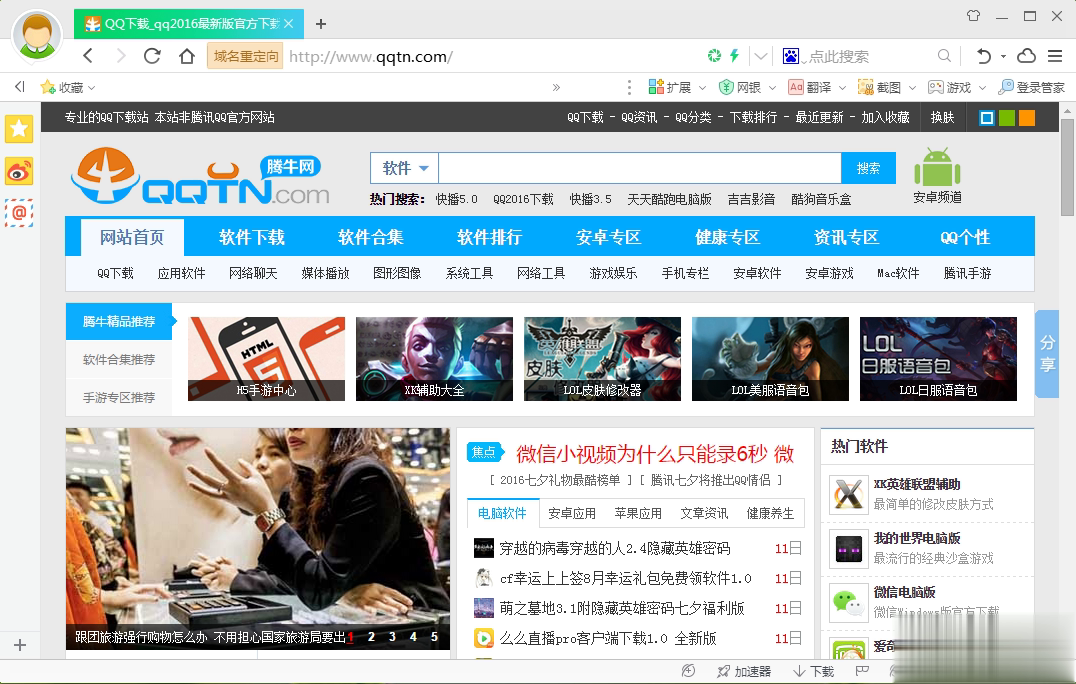This screenshot has height=684, width=1076.
Task: Click the search magnifier icon
Action: pos(944,56)
